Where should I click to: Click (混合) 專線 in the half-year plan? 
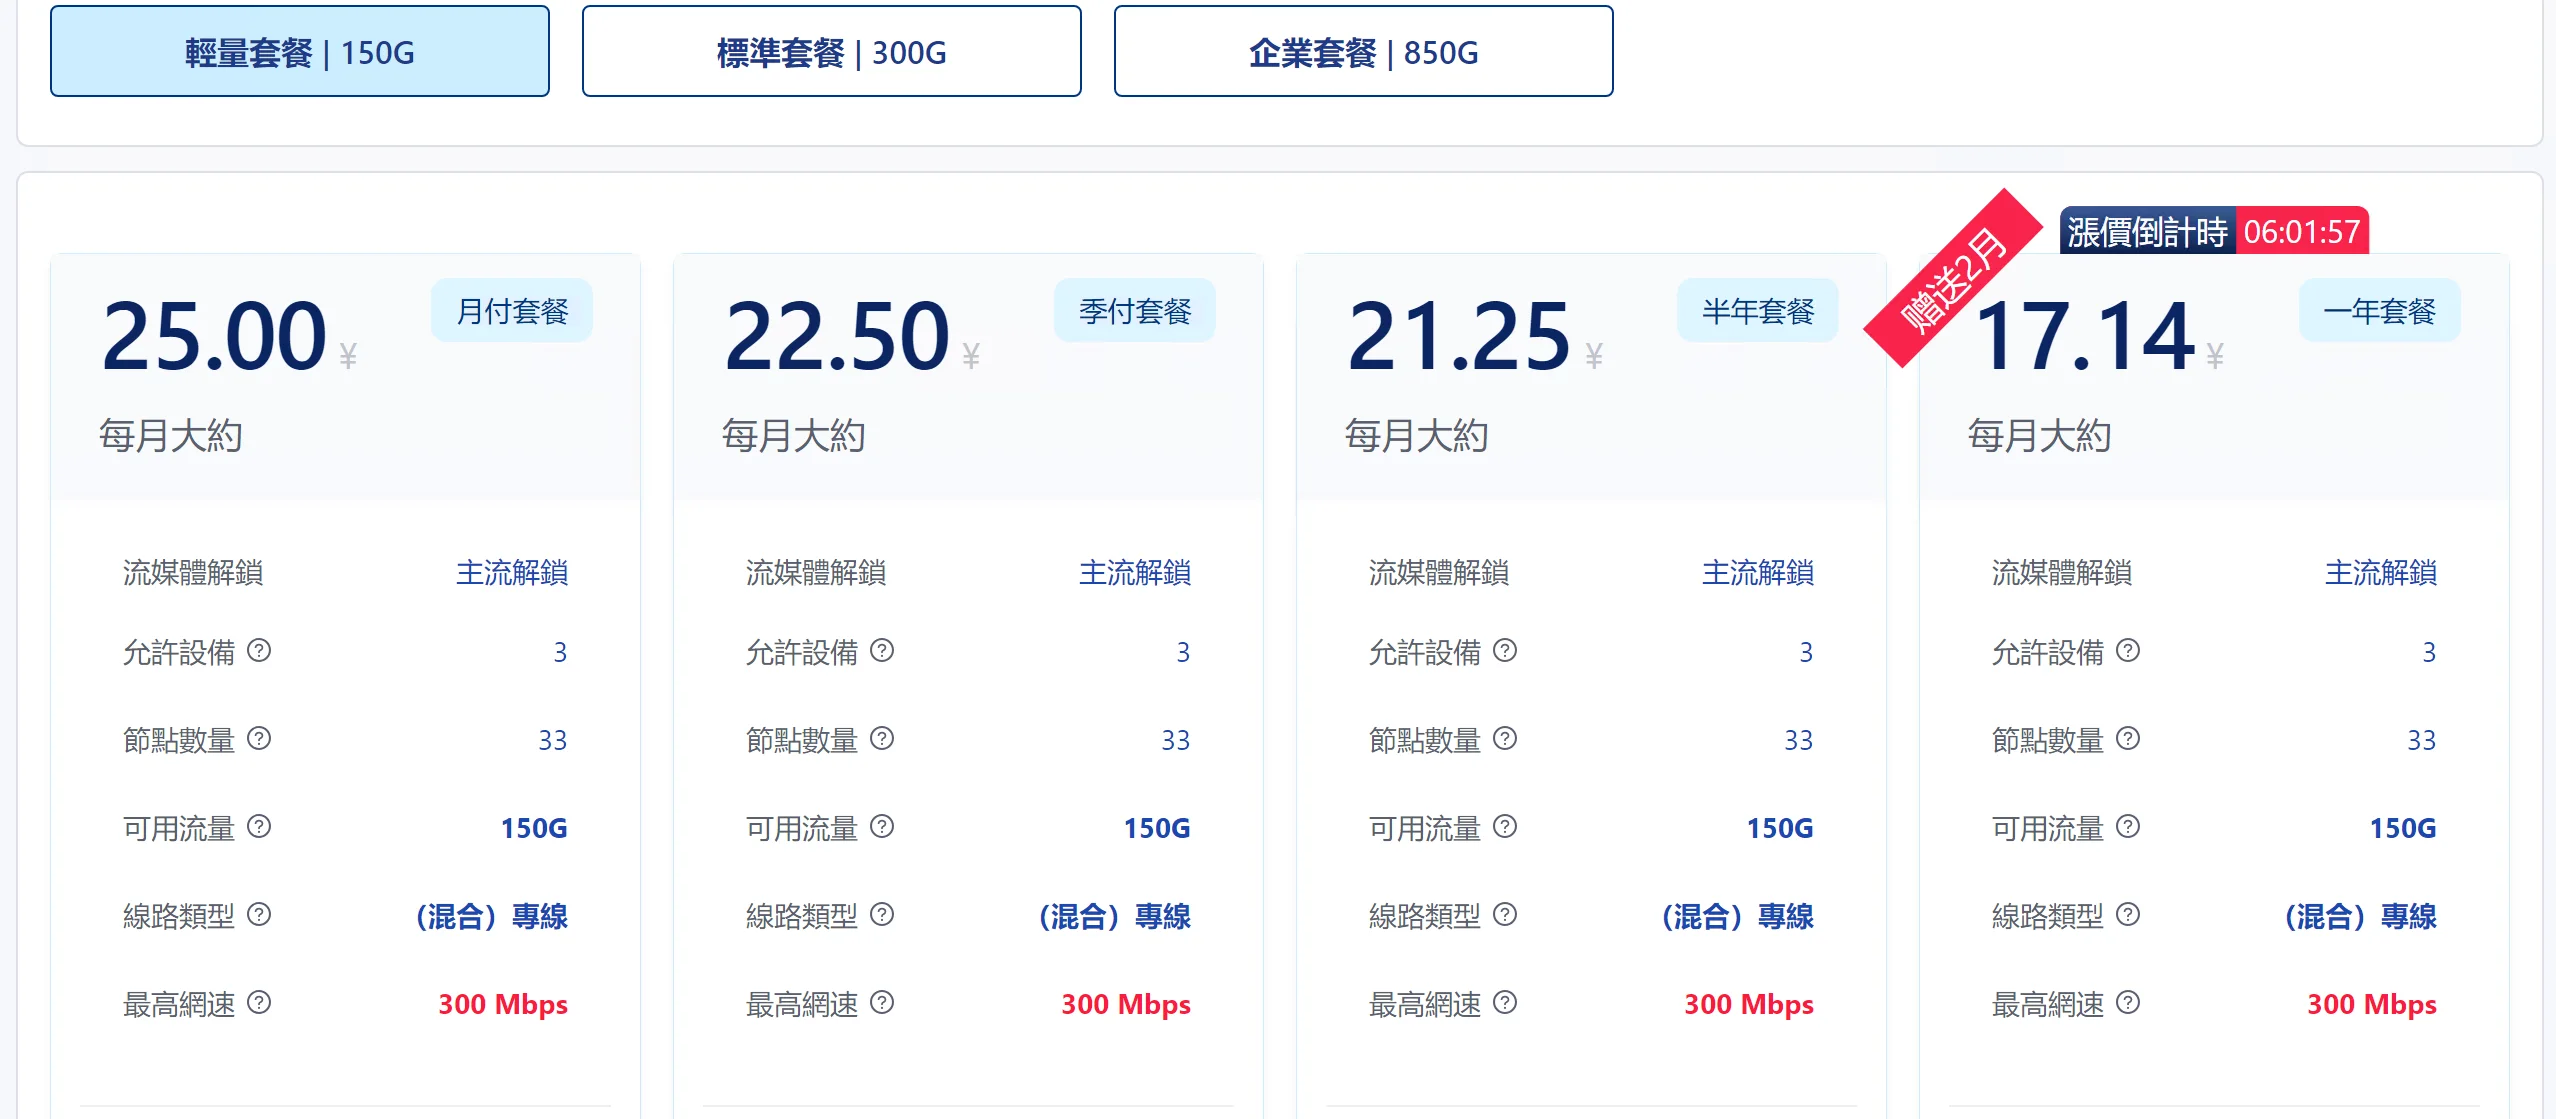click(1738, 916)
